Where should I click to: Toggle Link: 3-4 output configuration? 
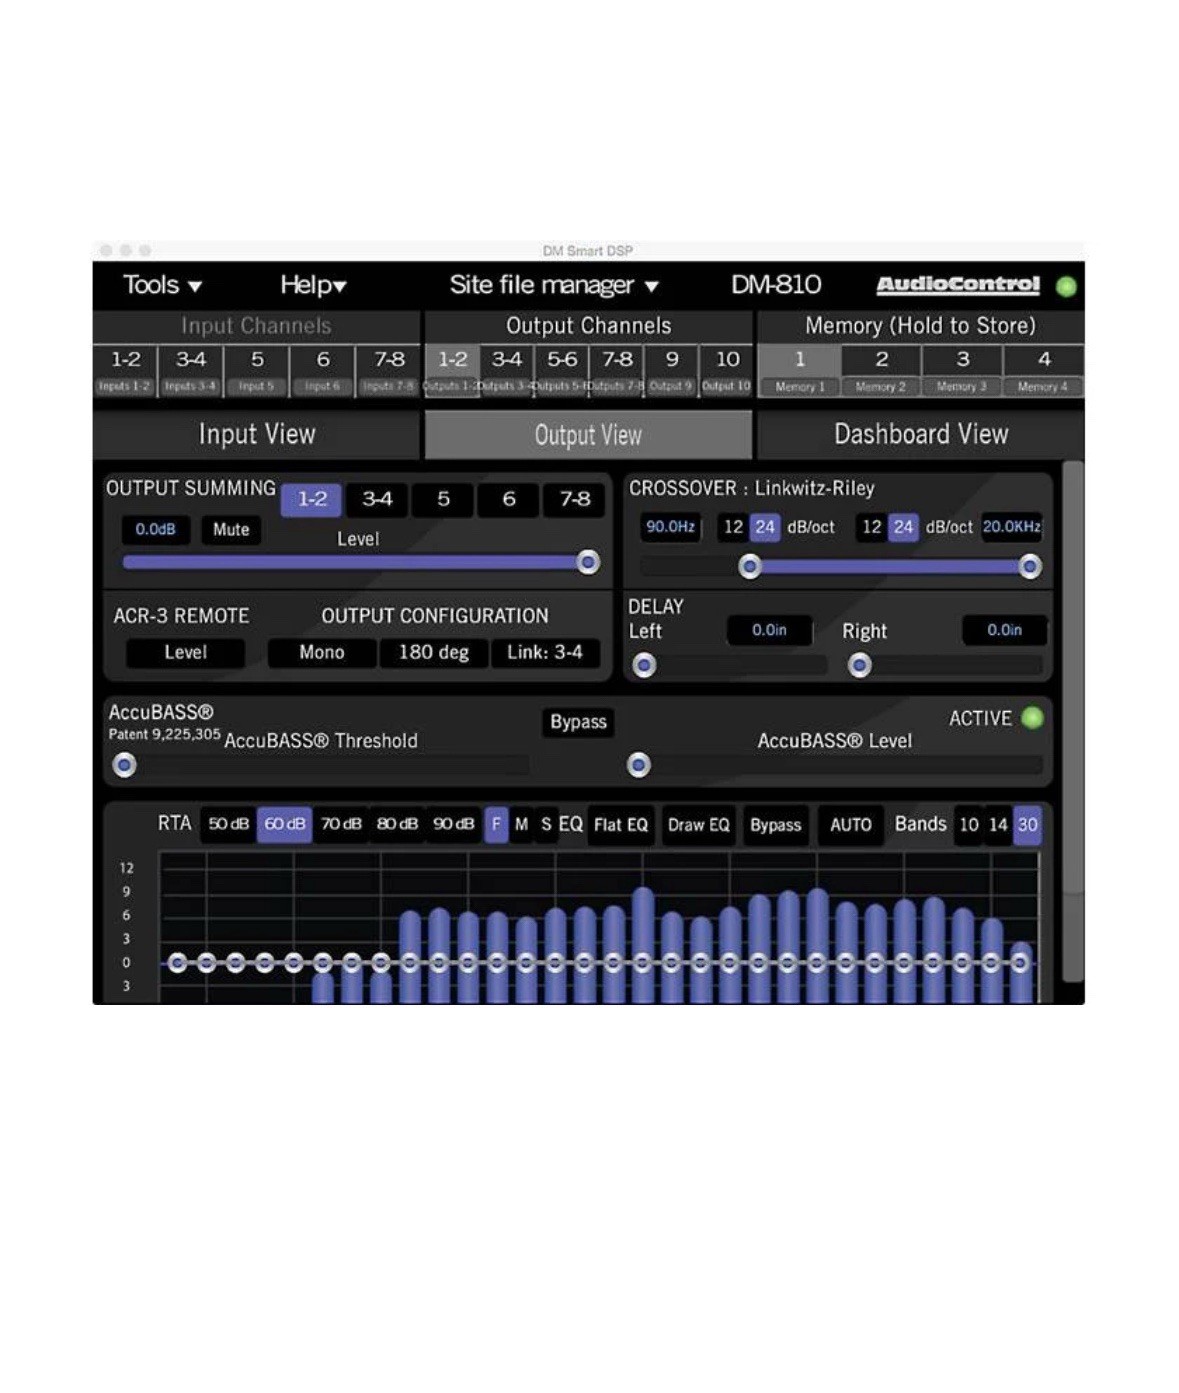(x=545, y=653)
